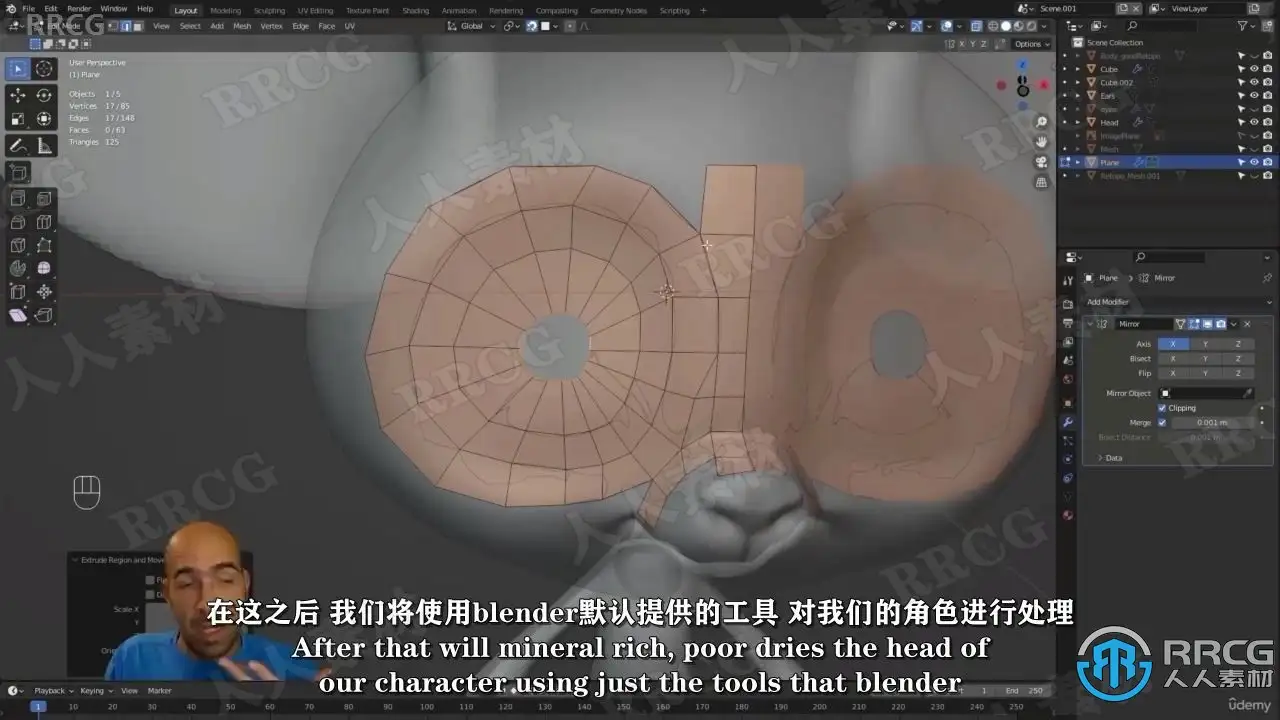Select the Cursor tool icon
1280x720 pixels.
44,68
